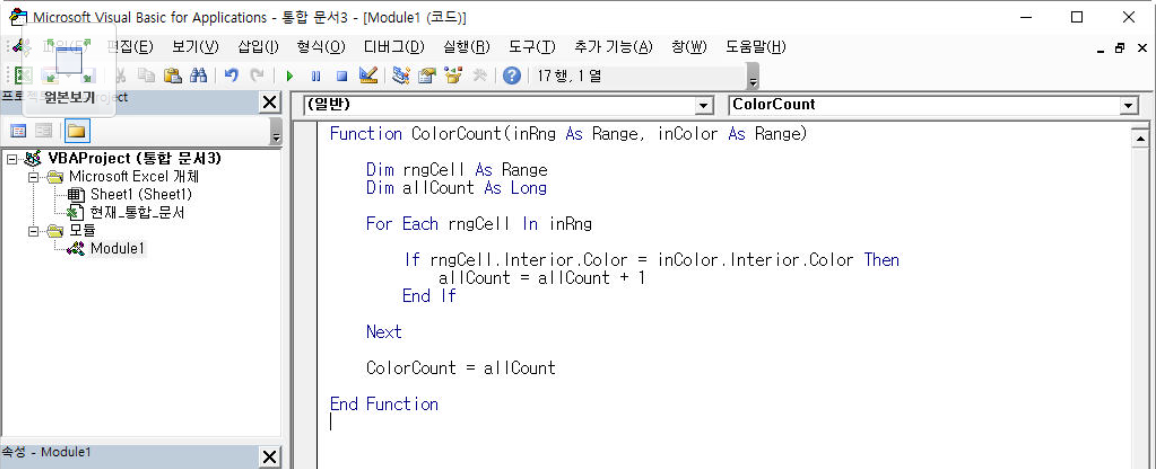The height and width of the screenshot is (469, 1156).
Task: Open the Properties Window icon
Action: pyautogui.click(x=427, y=75)
